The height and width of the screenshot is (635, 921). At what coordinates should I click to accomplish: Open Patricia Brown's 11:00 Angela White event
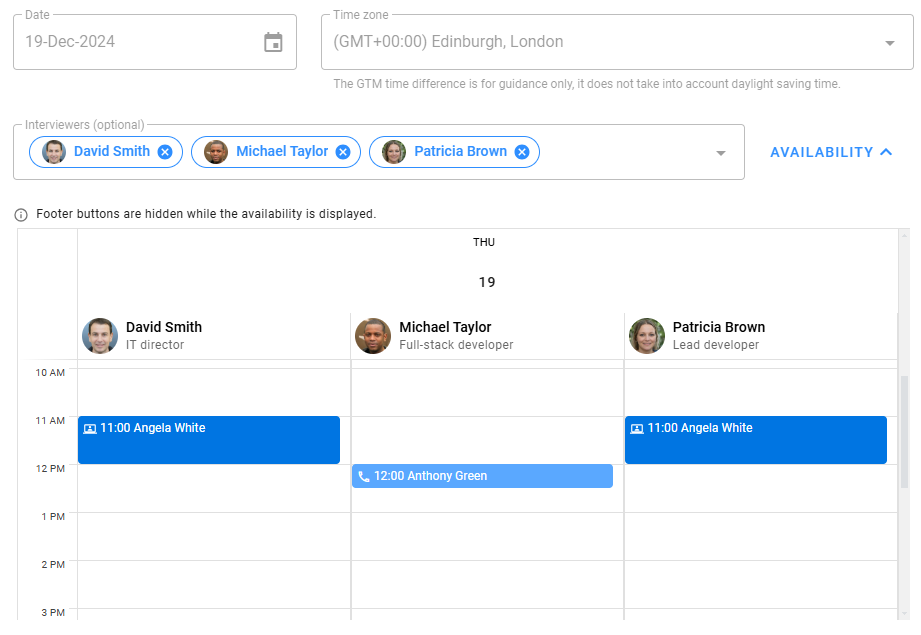point(755,440)
